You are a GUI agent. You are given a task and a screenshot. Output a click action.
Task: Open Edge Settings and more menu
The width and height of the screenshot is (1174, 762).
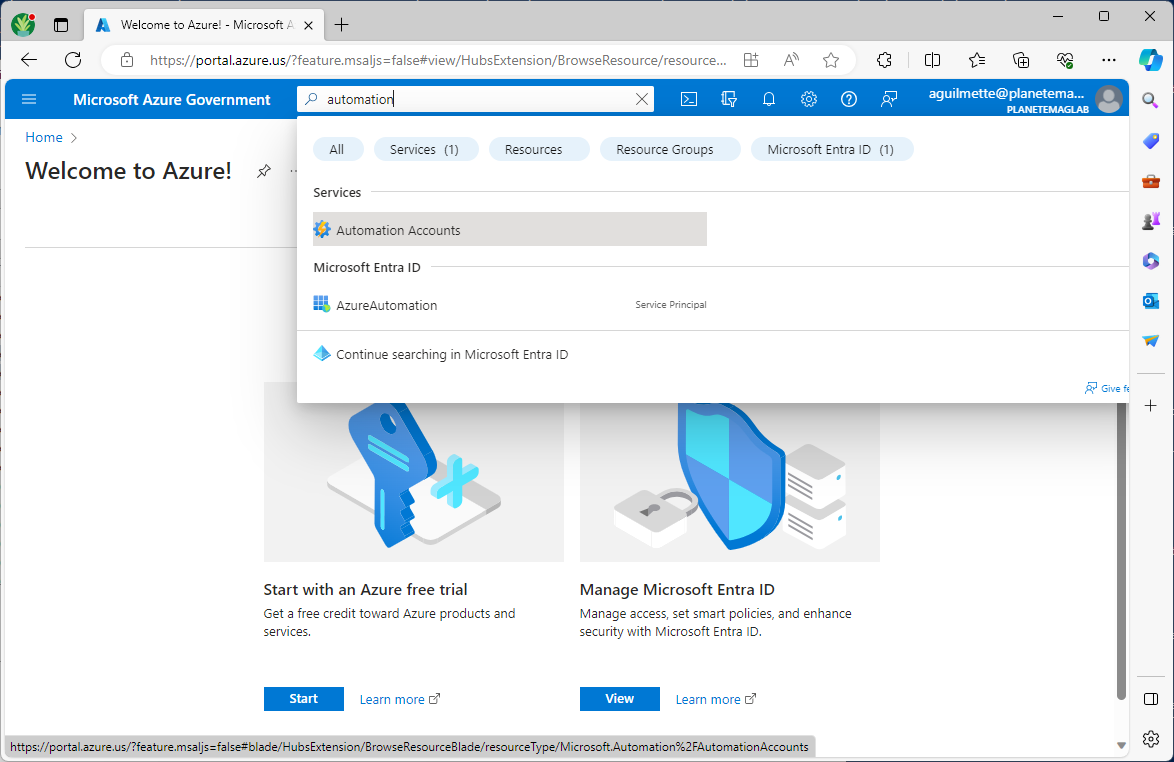pyautogui.click(x=1108, y=60)
